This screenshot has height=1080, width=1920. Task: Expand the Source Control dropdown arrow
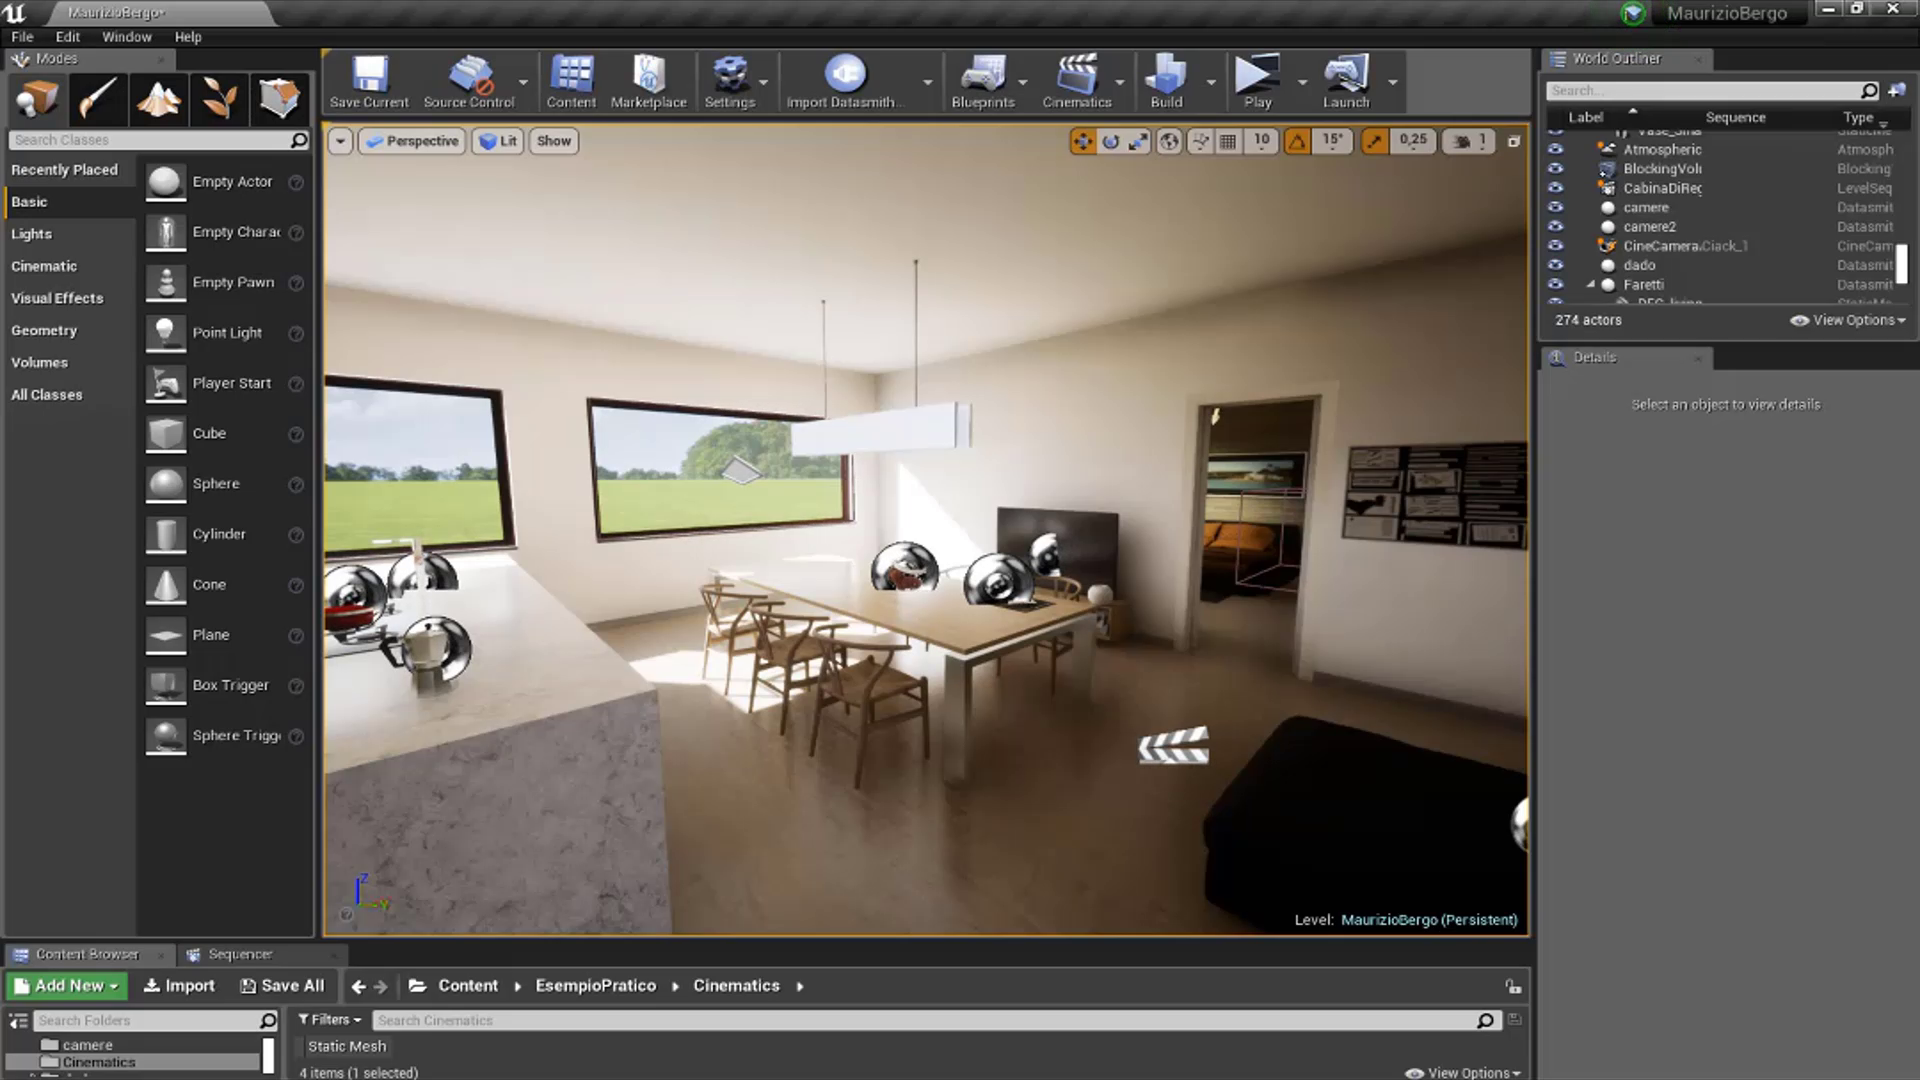pos(523,82)
